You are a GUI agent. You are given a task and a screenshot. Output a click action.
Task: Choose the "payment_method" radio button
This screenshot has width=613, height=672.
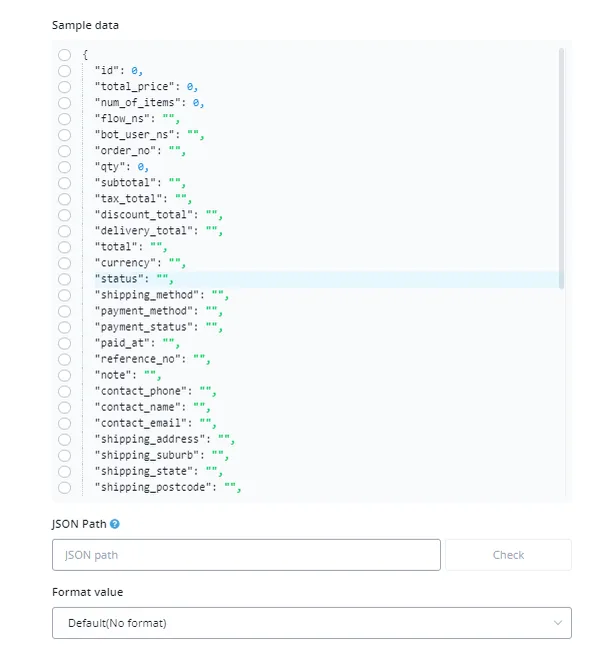tap(64, 311)
